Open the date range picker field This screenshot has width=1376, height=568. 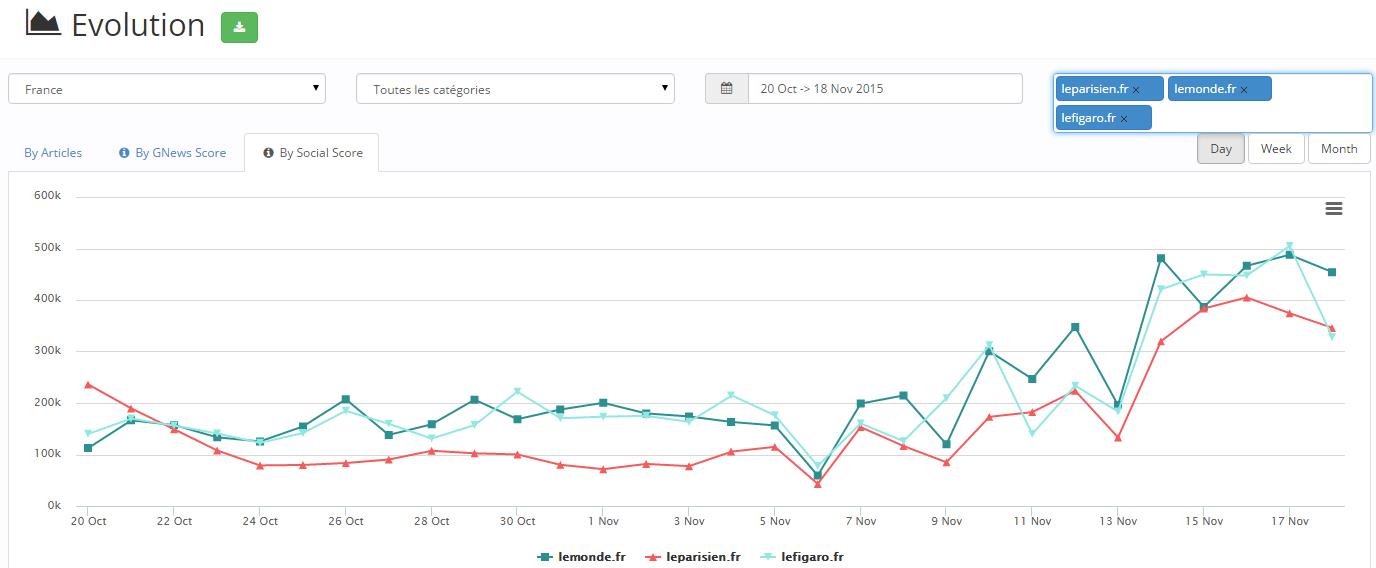click(884, 89)
